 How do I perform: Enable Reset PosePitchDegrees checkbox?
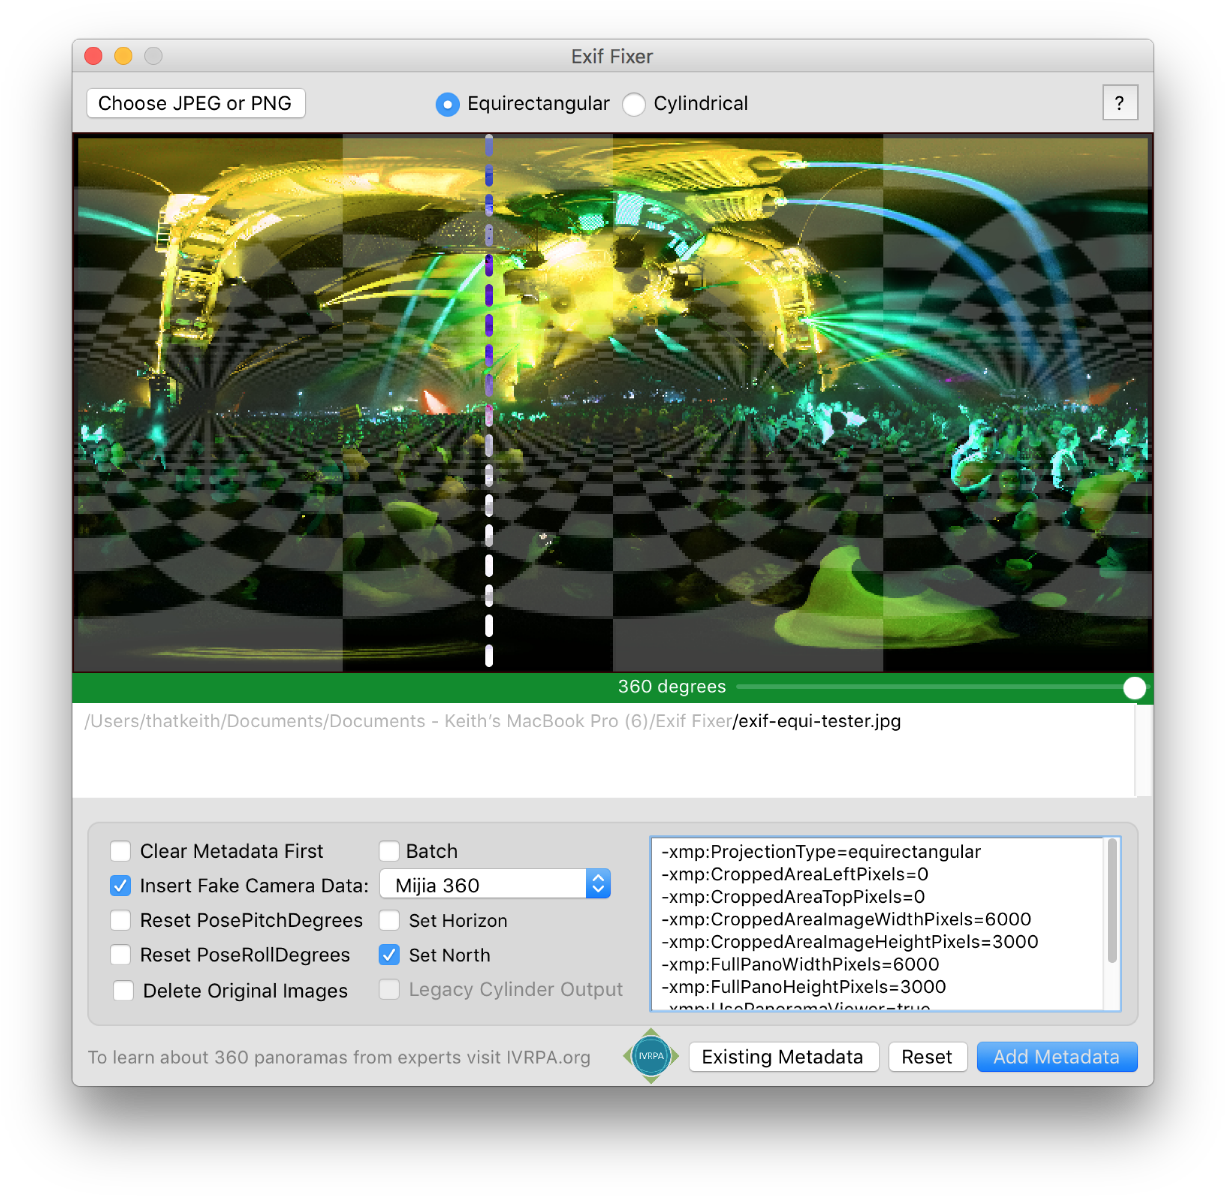pos(121,921)
